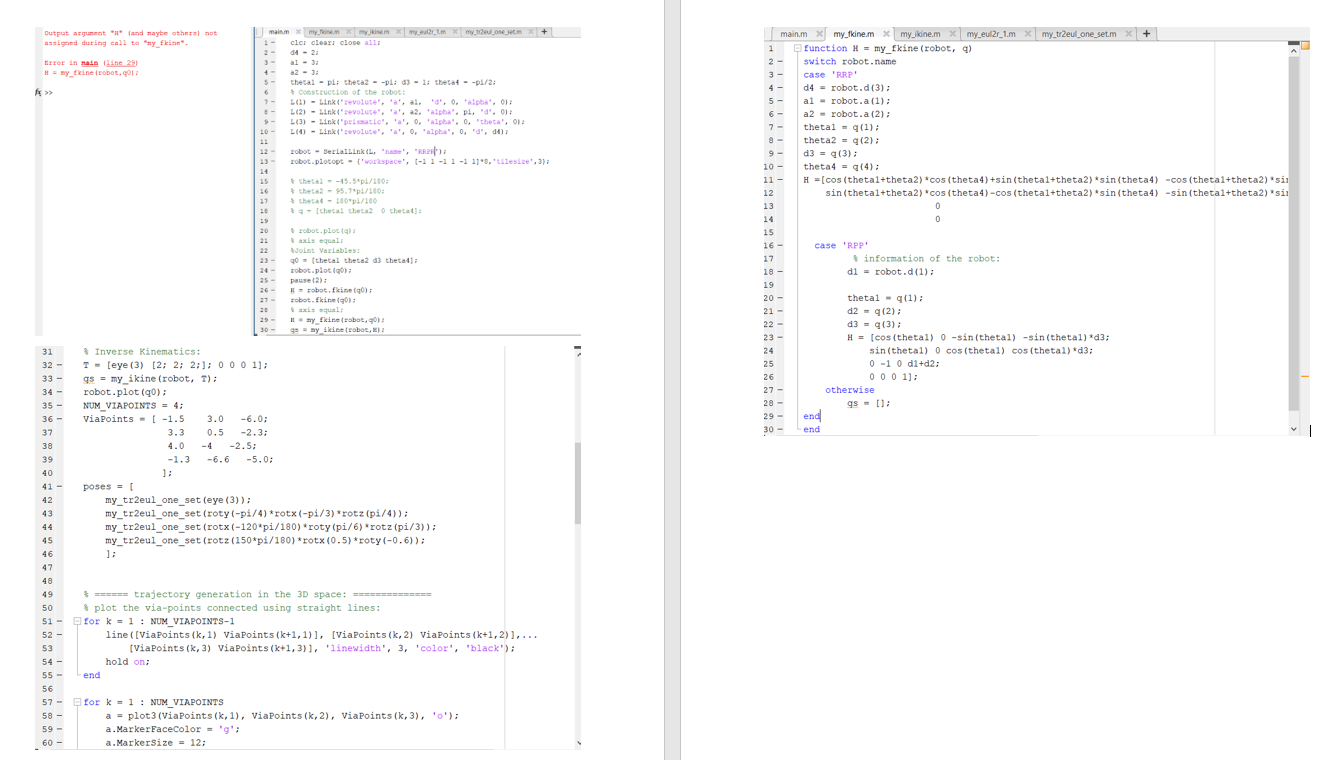Switch to the my_tr2eul_one_set.m tab on the right
The height and width of the screenshot is (760, 1319).
1078,33
